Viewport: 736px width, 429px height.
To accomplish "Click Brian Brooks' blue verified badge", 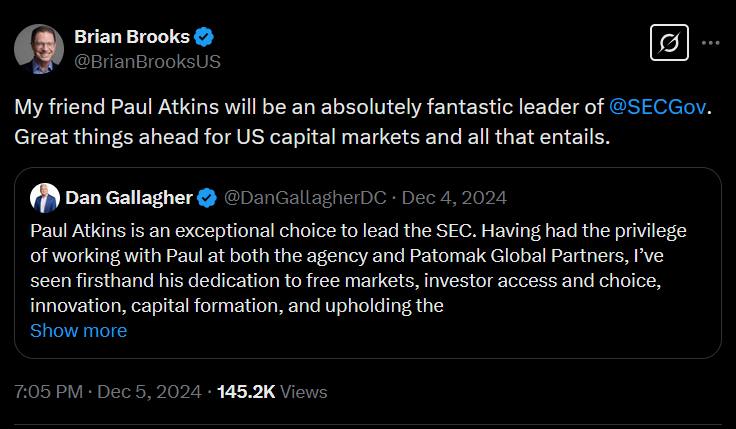I will tap(204, 38).
